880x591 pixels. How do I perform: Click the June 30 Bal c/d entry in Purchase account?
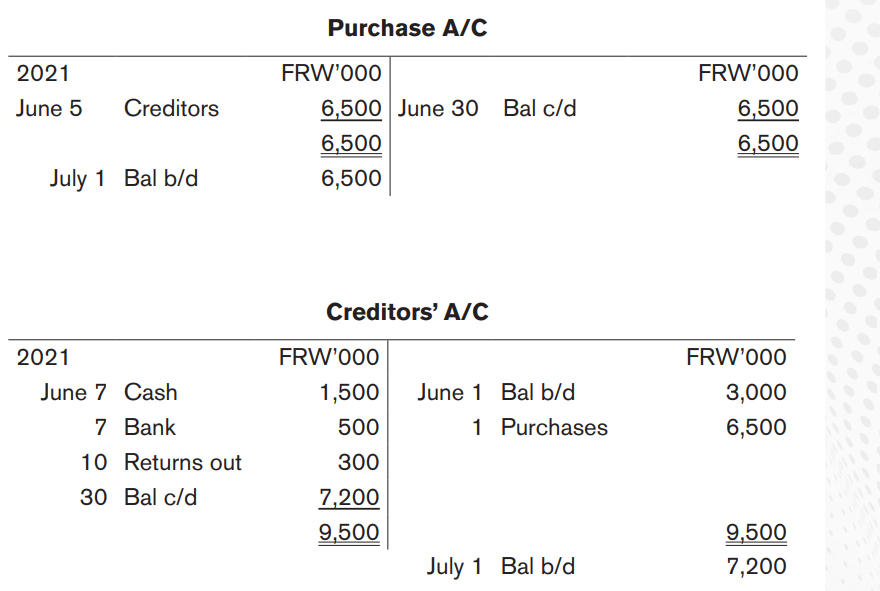point(598,108)
